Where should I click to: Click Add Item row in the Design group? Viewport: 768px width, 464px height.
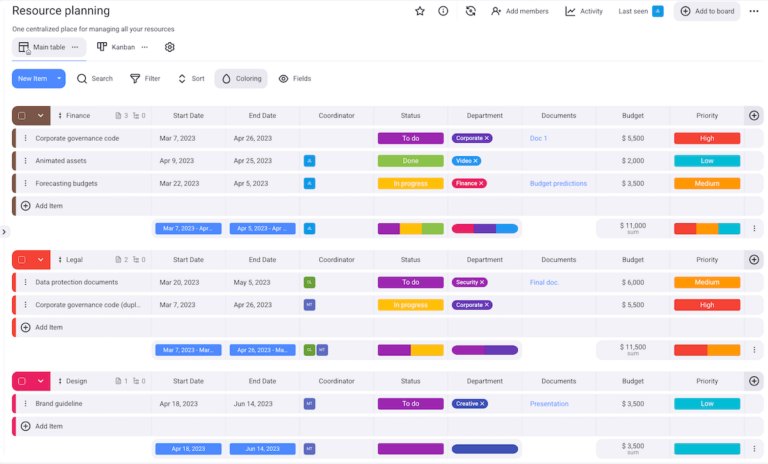click(x=48, y=426)
